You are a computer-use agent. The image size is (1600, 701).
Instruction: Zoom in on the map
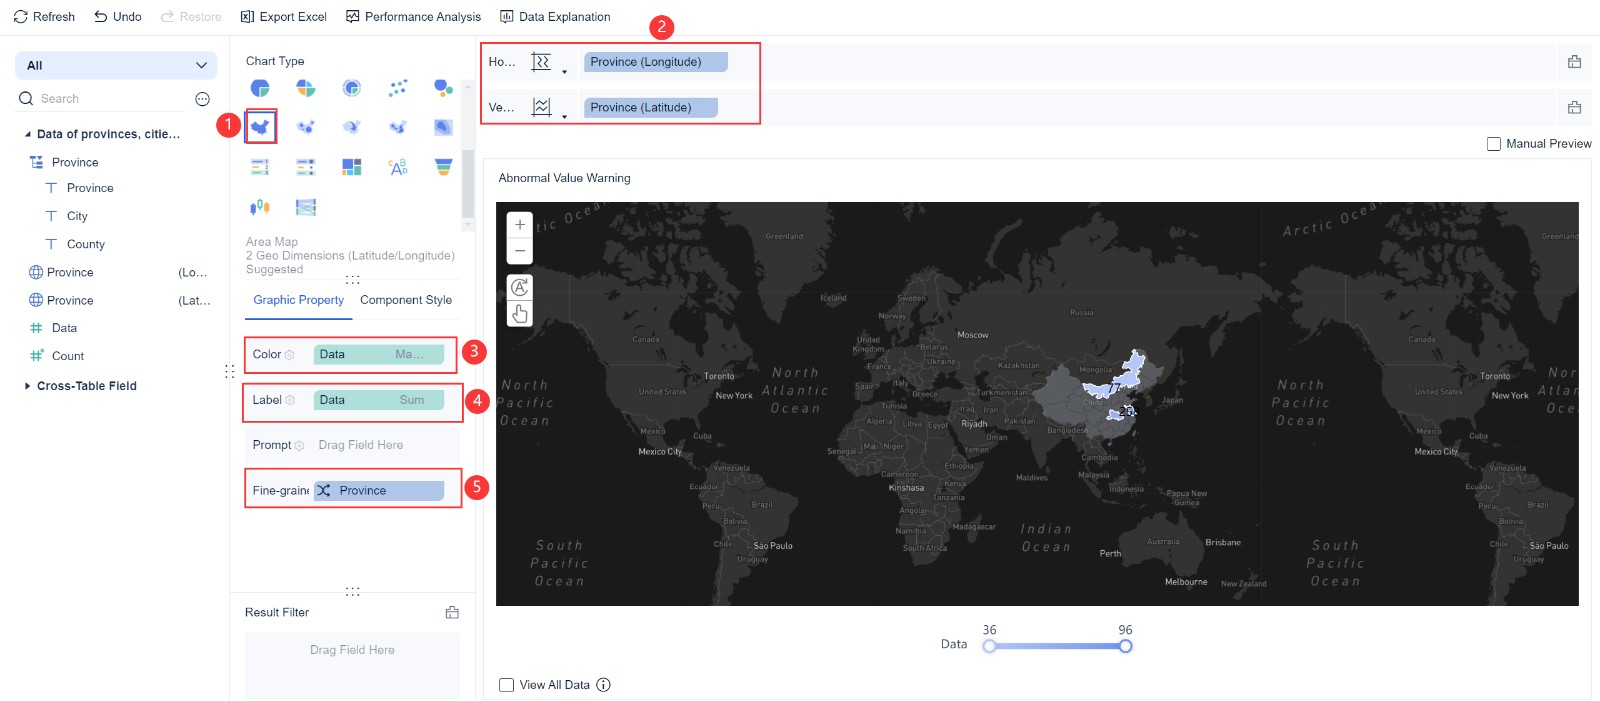(520, 225)
